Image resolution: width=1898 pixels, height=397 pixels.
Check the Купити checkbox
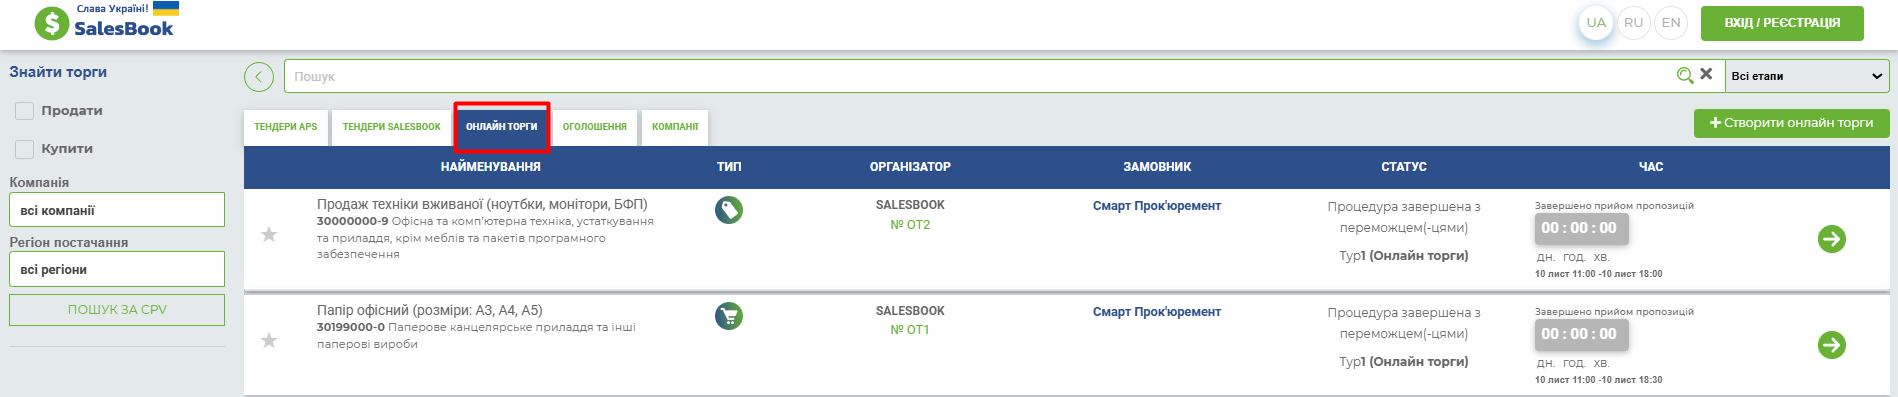coord(25,149)
